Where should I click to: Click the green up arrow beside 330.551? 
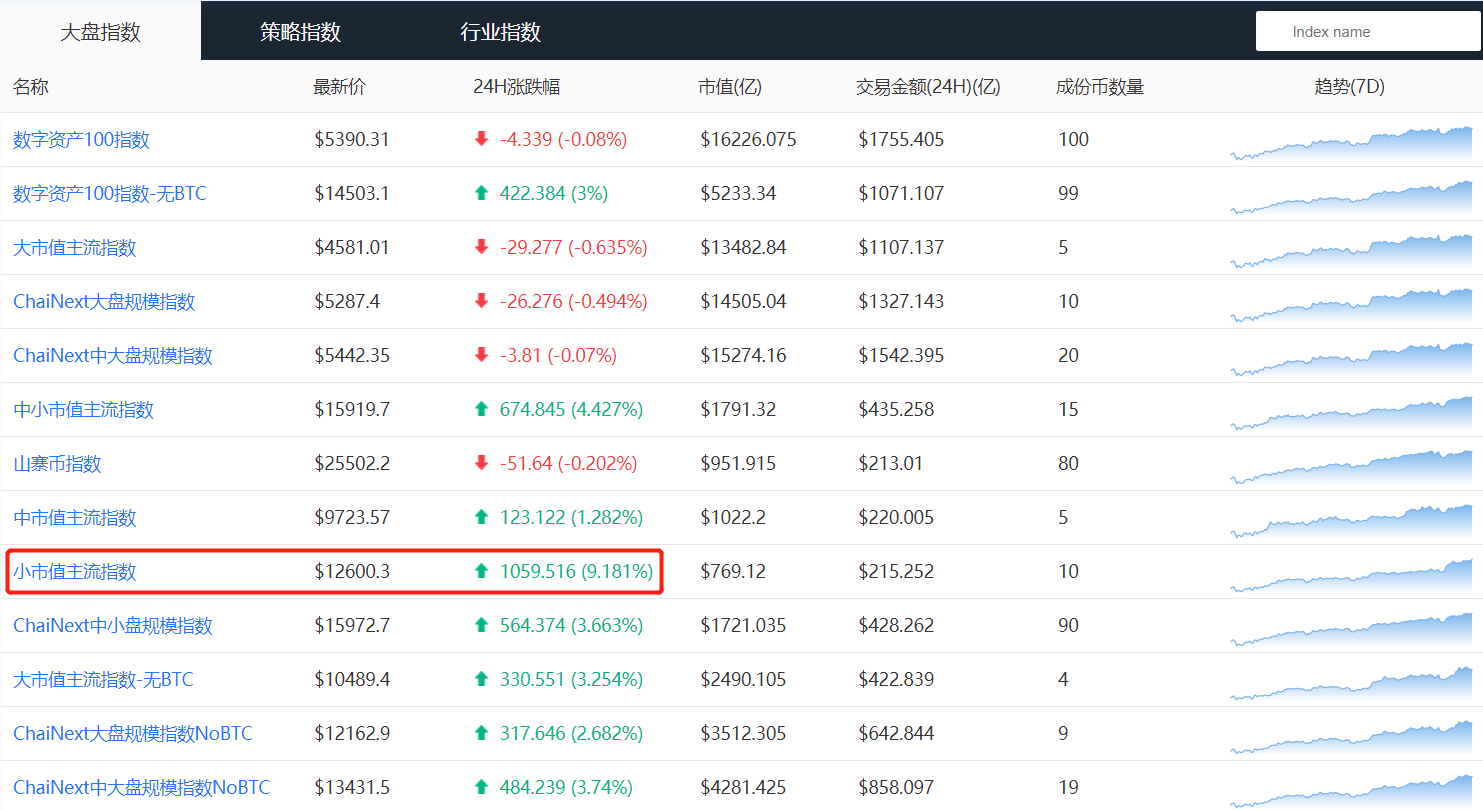(x=481, y=679)
